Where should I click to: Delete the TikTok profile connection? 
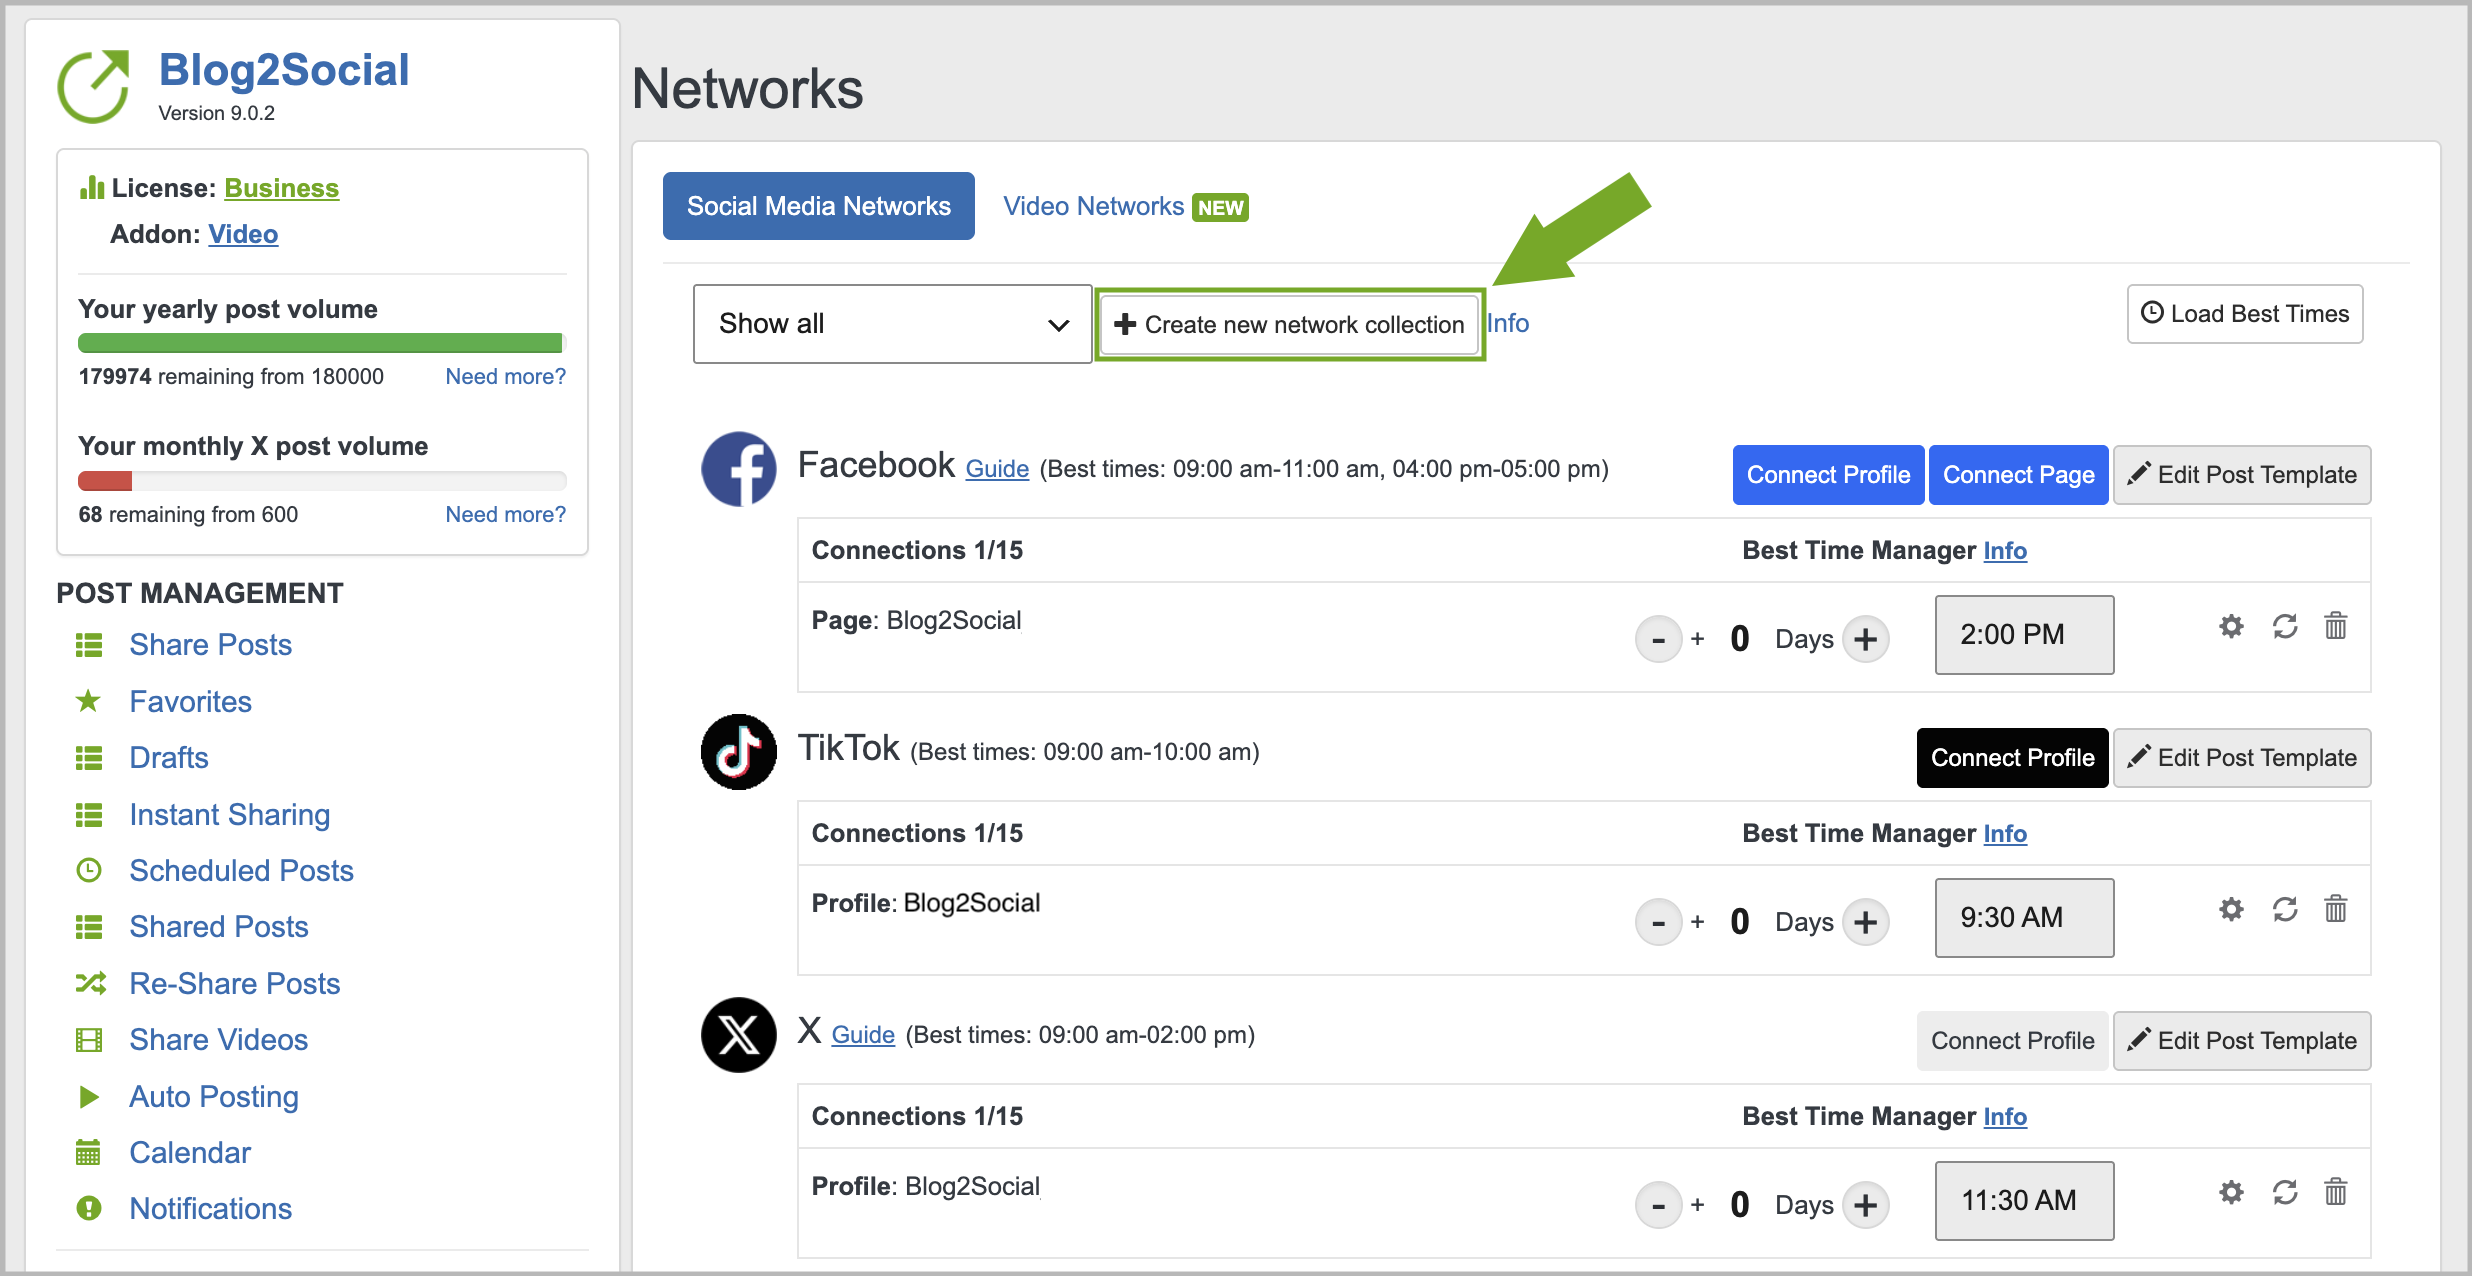tap(2336, 909)
